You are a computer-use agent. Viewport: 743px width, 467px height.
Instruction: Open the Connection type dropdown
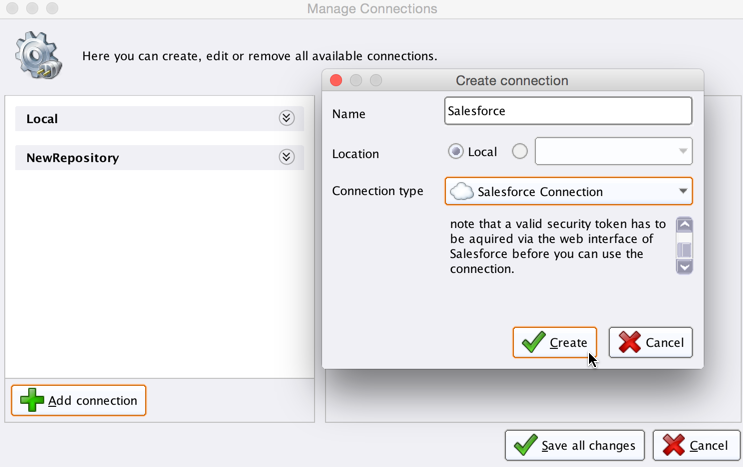[x=683, y=191]
